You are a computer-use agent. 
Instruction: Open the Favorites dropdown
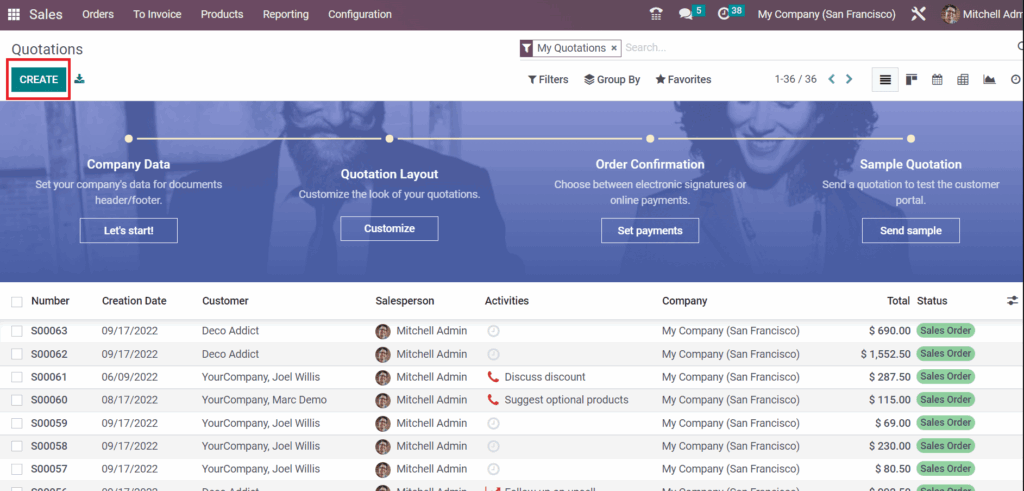(x=683, y=80)
